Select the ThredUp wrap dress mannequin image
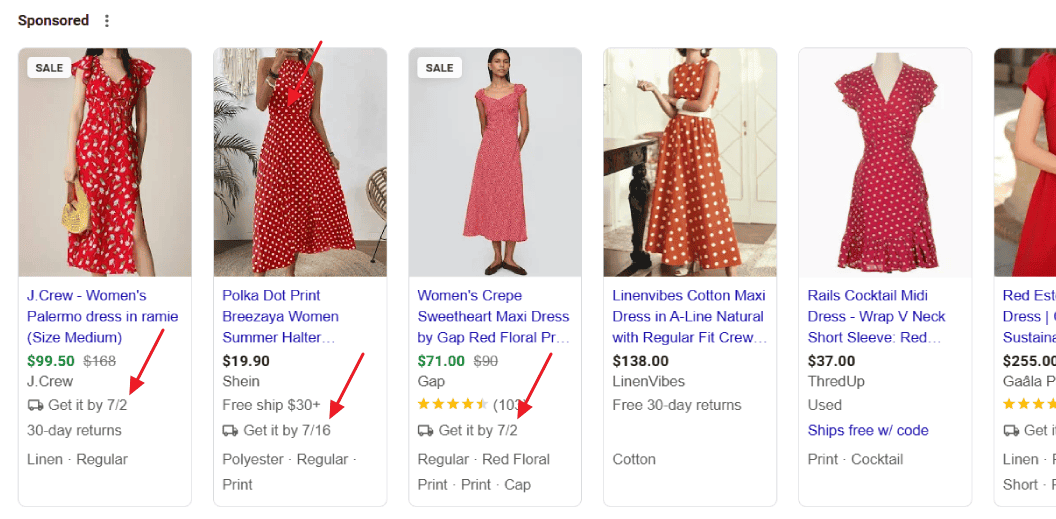 coord(885,162)
